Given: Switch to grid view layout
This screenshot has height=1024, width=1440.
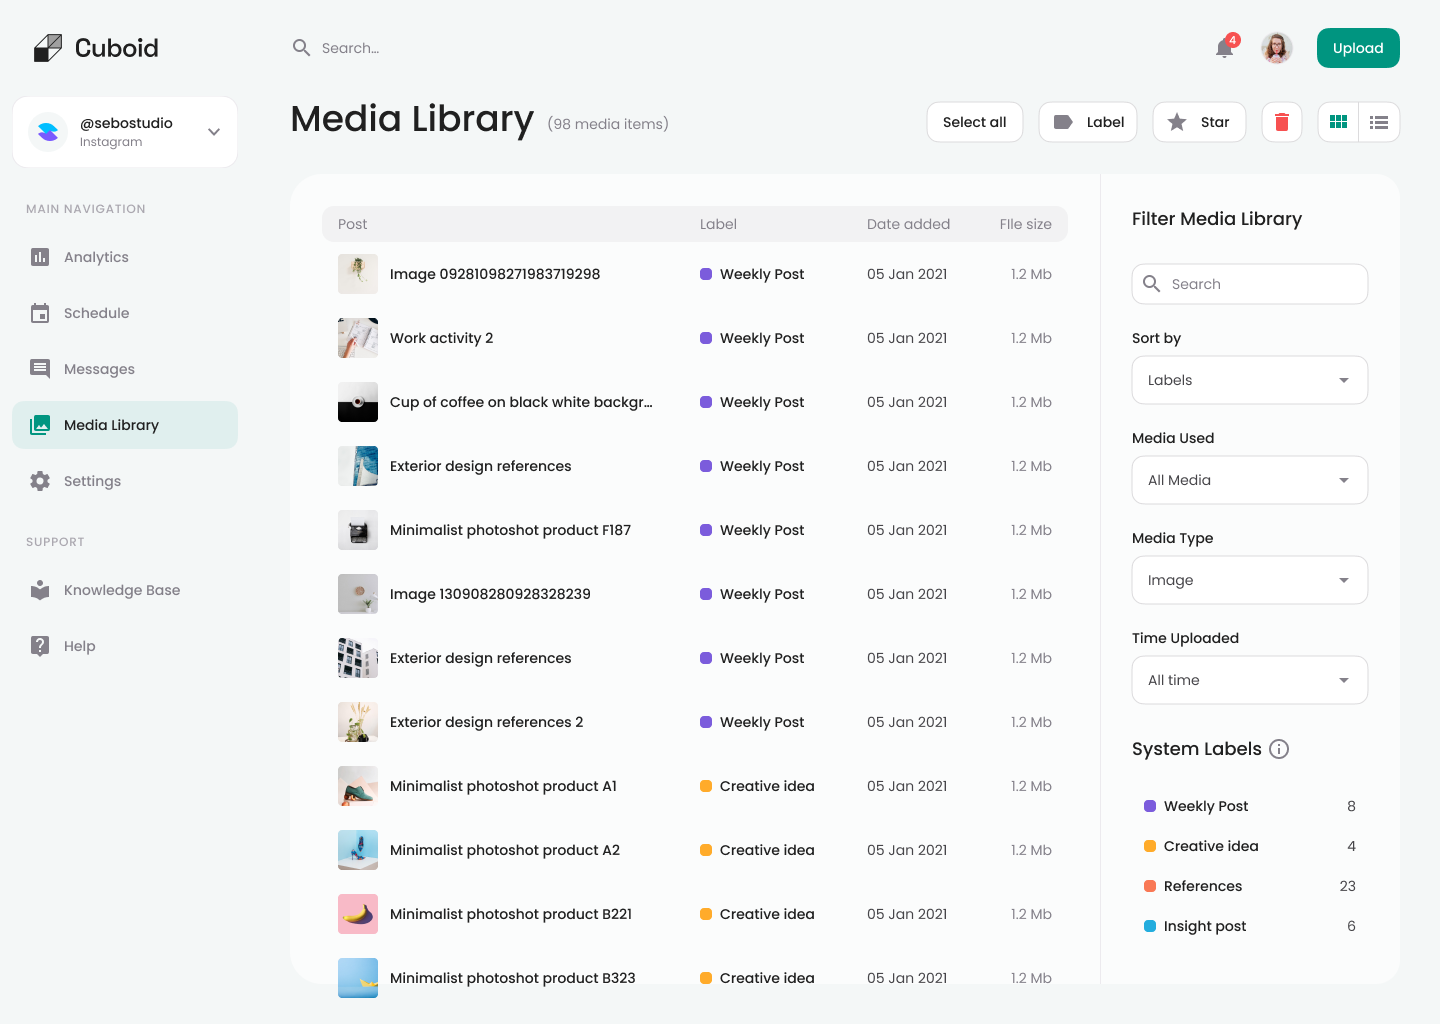Looking at the screenshot, I should click(1338, 122).
